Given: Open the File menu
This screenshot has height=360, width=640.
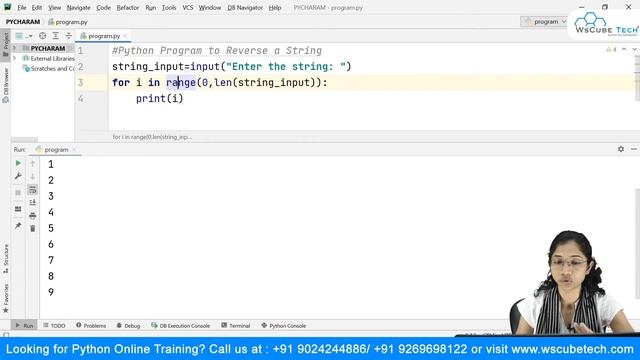Looking at the screenshot, I should (21, 7).
